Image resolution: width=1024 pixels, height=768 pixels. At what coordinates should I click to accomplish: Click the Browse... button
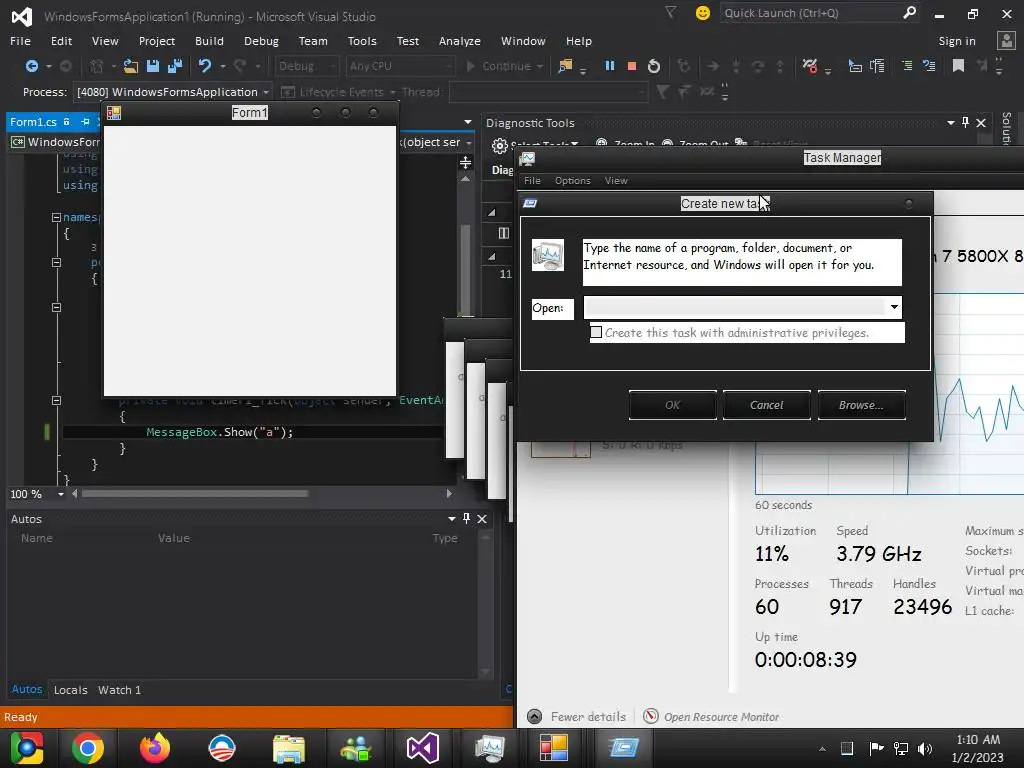[x=861, y=405]
